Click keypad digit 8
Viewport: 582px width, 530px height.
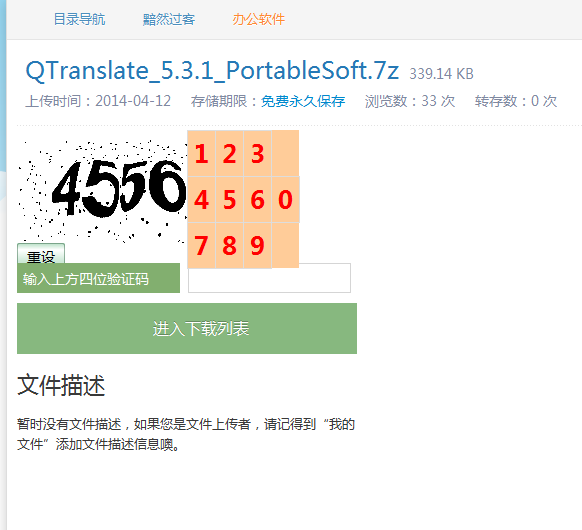[229, 245]
